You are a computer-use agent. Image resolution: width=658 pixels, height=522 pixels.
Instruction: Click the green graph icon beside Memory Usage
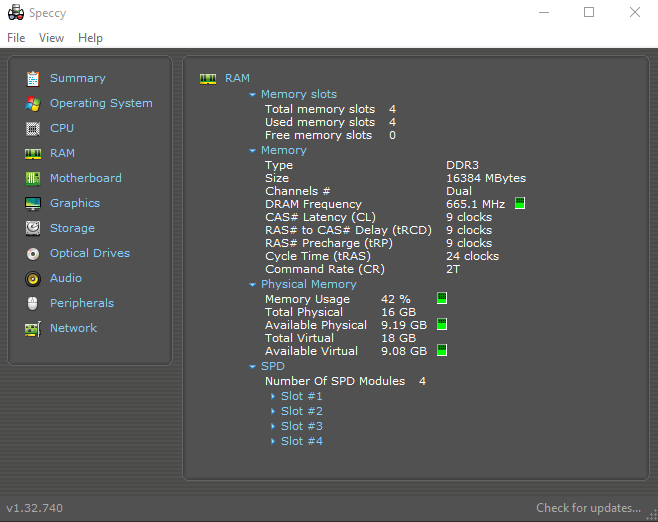[x=442, y=298]
